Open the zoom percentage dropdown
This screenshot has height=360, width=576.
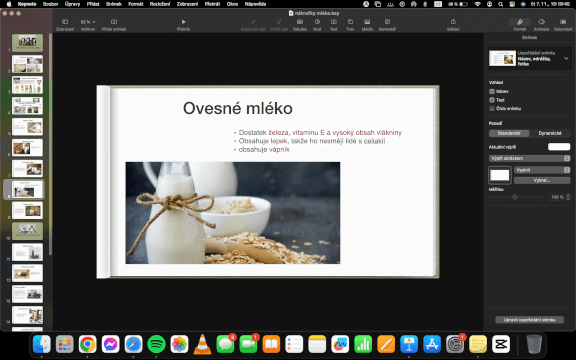click(88, 22)
